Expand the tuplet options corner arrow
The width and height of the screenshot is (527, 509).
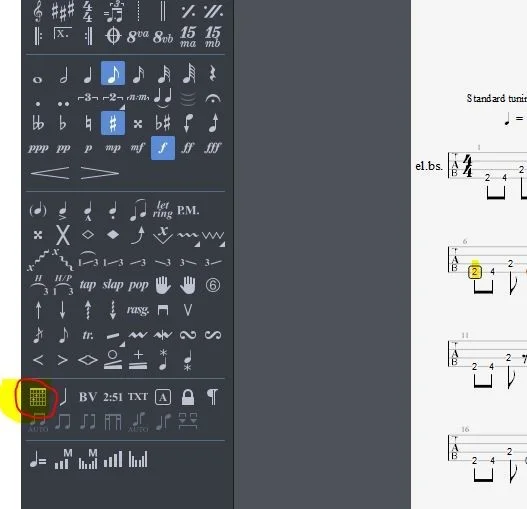point(122,107)
